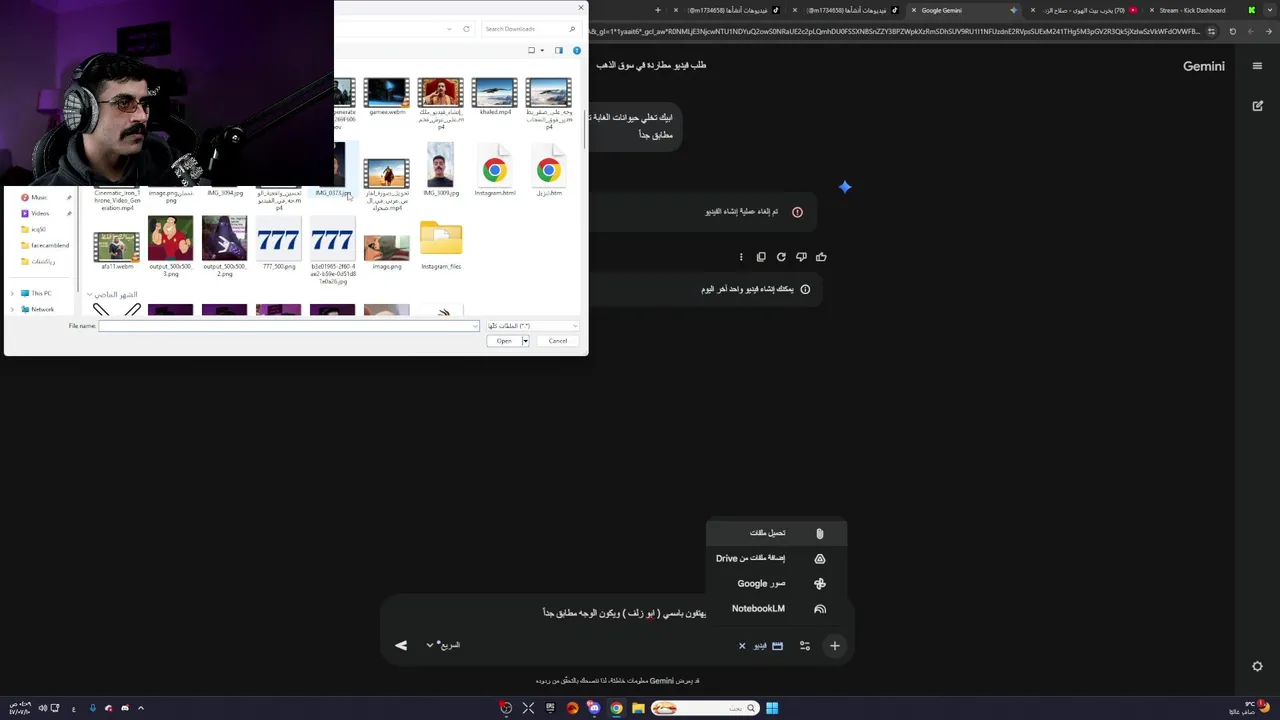Image resolution: width=1280 pixels, height=720 pixels.
Task: Collapse the last month file group header
Action: coord(89,295)
